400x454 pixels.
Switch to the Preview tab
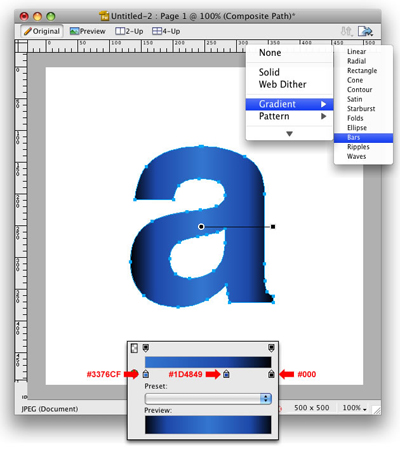pyautogui.click(x=88, y=31)
